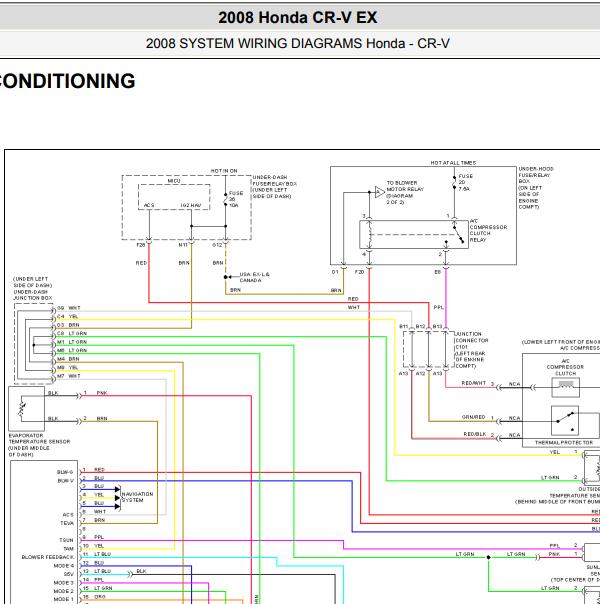Click the 'MODE 1' terminal label

pos(64,599)
